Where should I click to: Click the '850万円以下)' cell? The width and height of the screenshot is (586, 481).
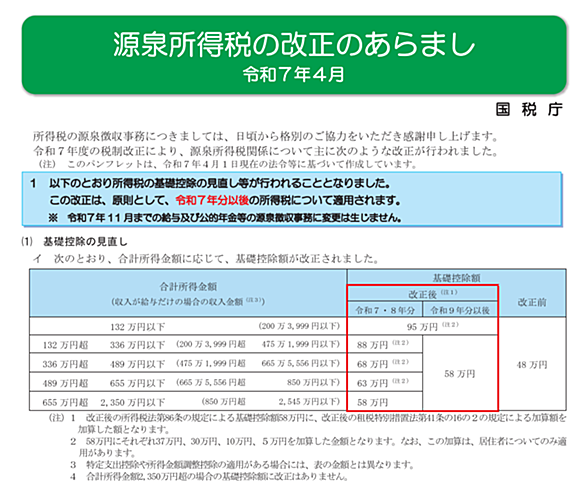pos(314,382)
